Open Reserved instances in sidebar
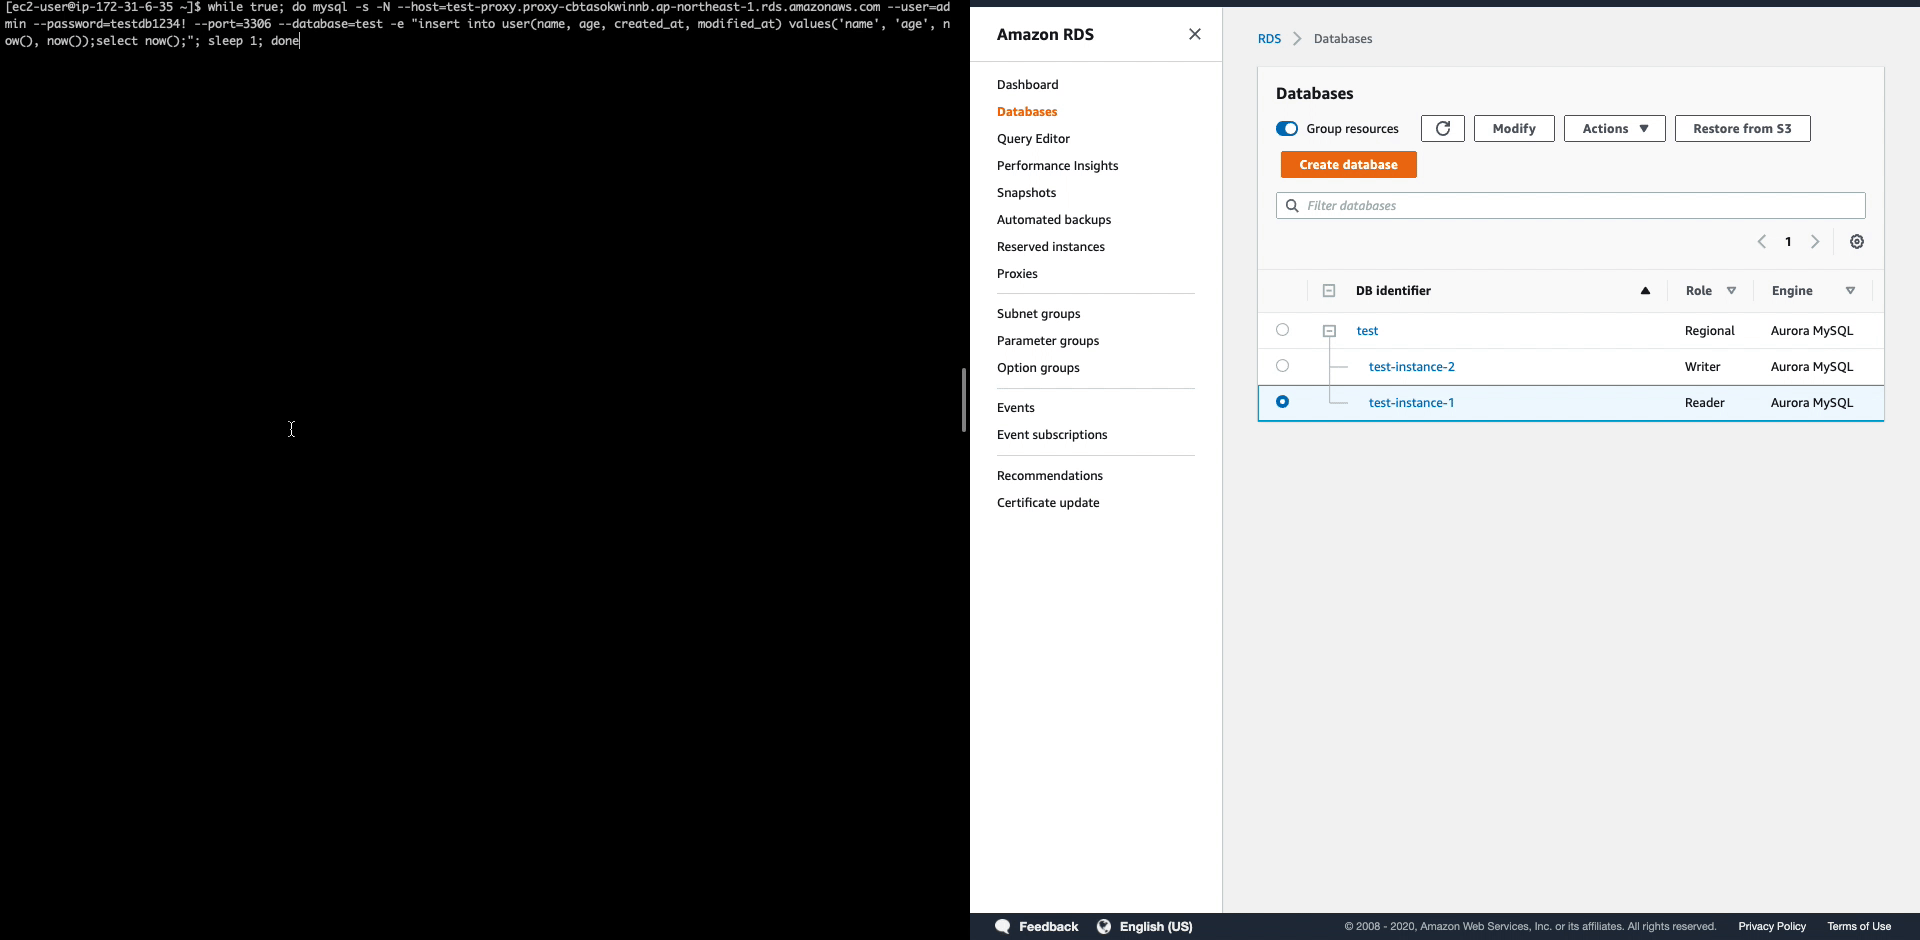Image resolution: width=1920 pixels, height=940 pixels. (1050, 246)
